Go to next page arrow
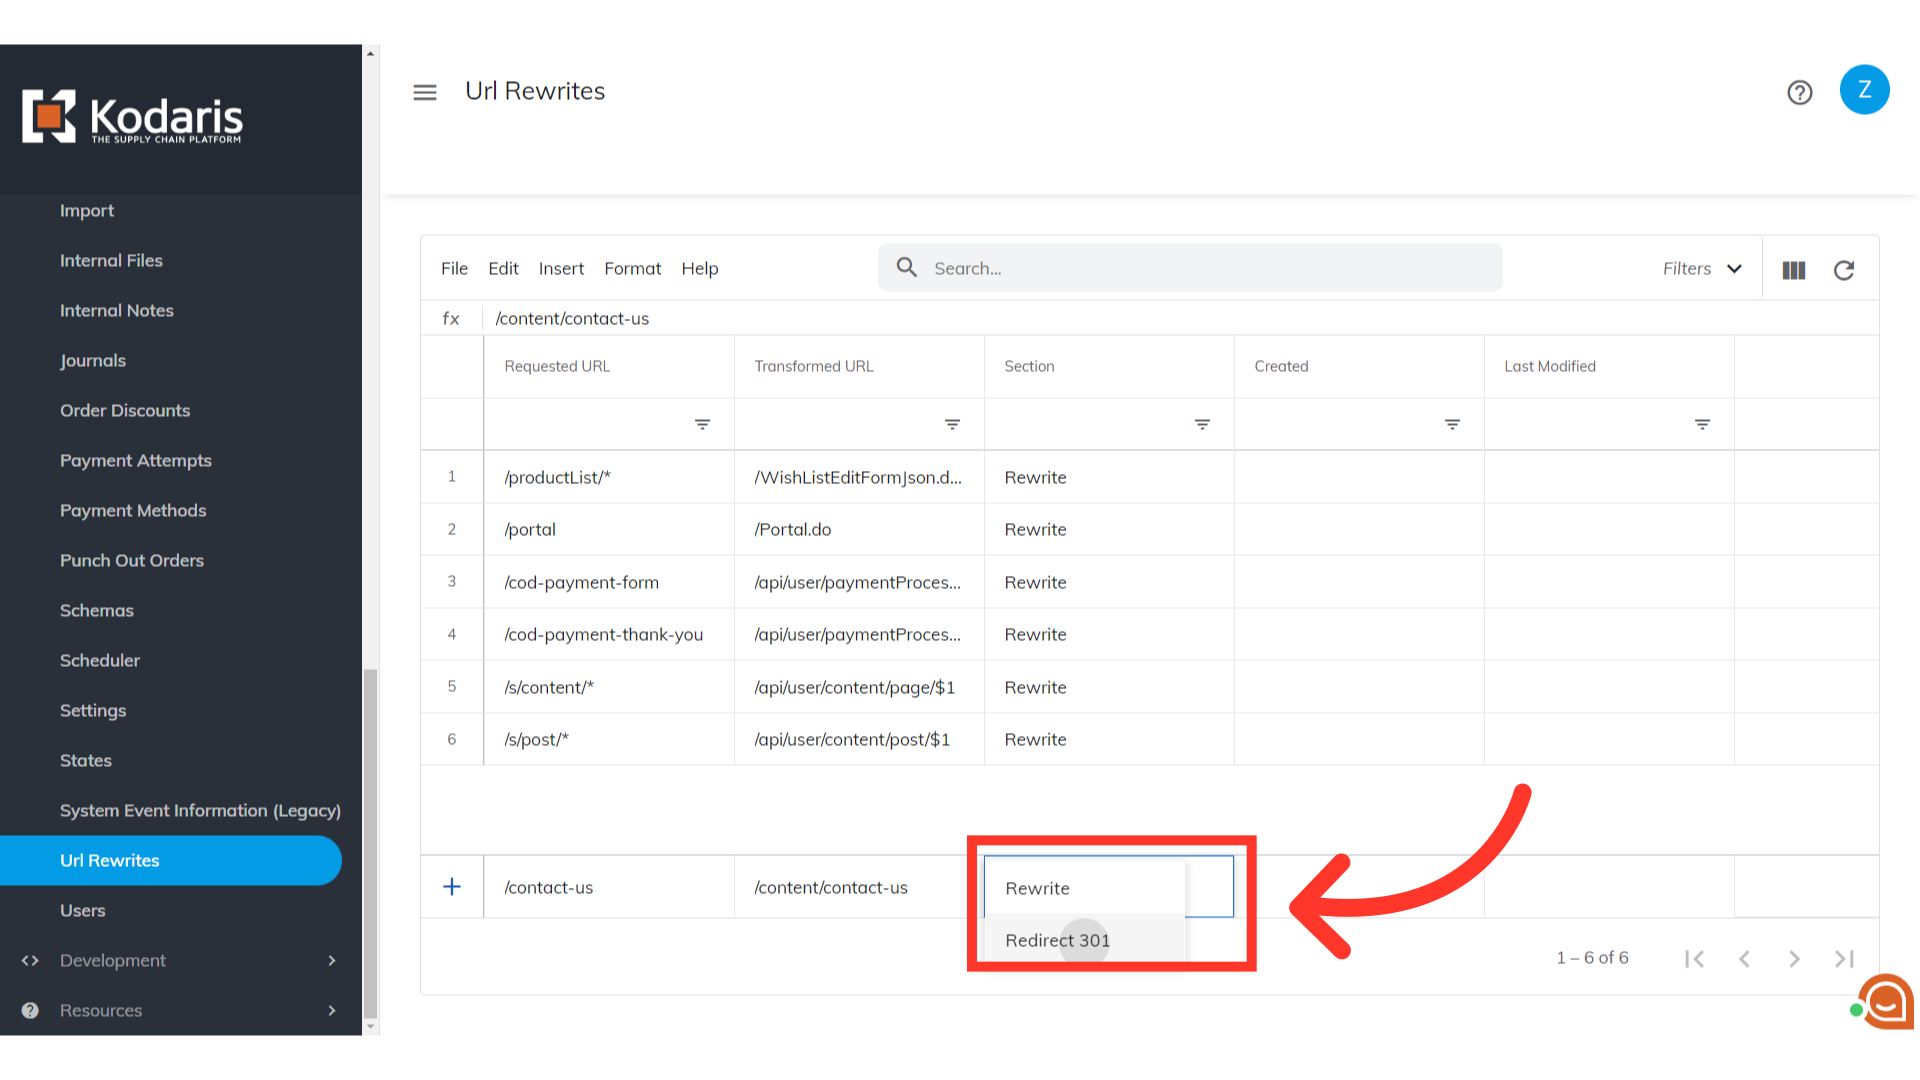Image resolution: width=1920 pixels, height=1080 pixels. 1794,959
